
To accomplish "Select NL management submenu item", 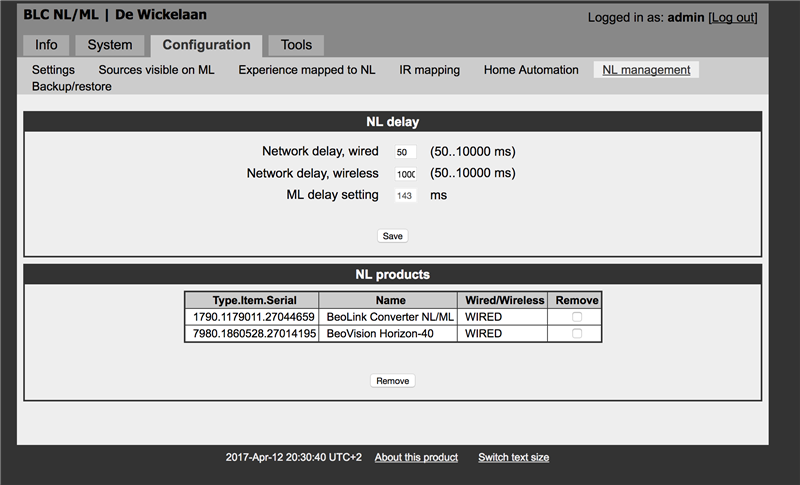I will pyautogui.click(x=646, y=70).
